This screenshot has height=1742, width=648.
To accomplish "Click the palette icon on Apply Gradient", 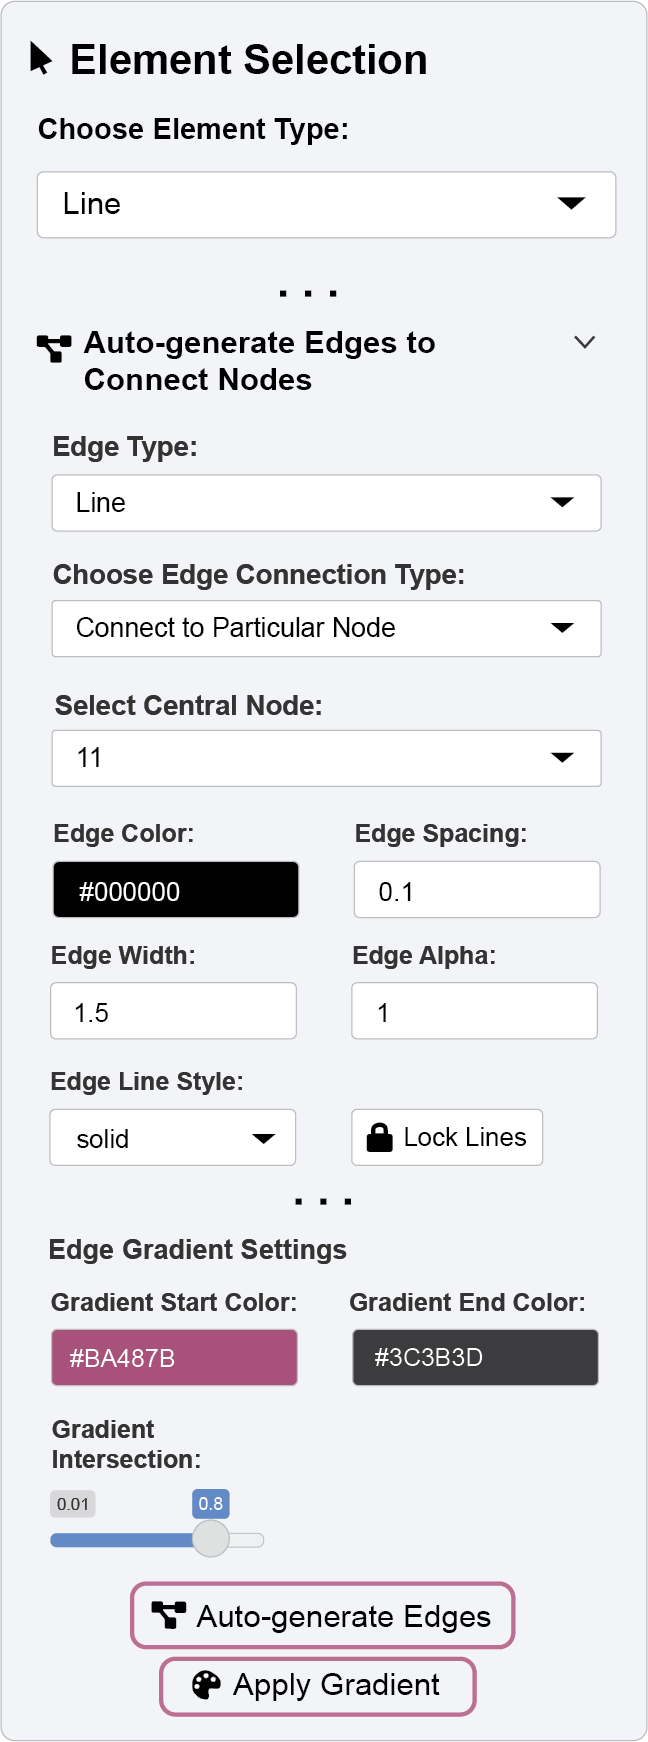I will coord(206,1685).
